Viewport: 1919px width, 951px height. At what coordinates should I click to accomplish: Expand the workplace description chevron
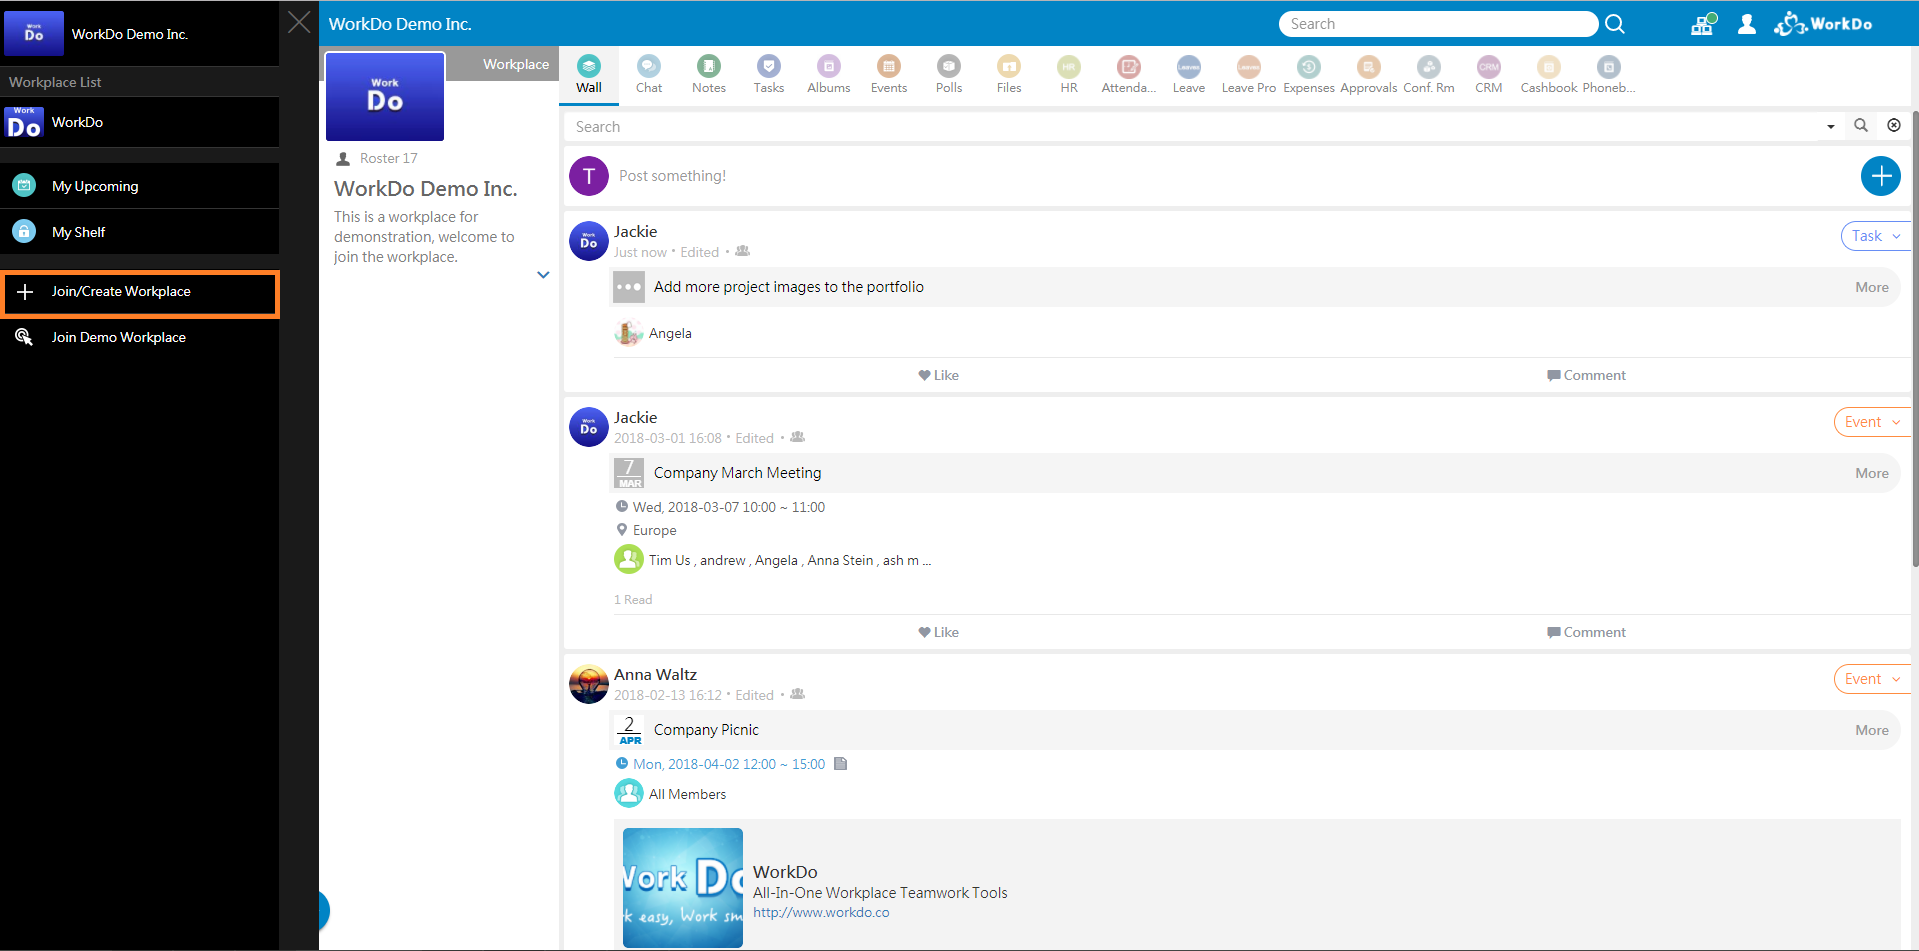[x=543, y=275]
